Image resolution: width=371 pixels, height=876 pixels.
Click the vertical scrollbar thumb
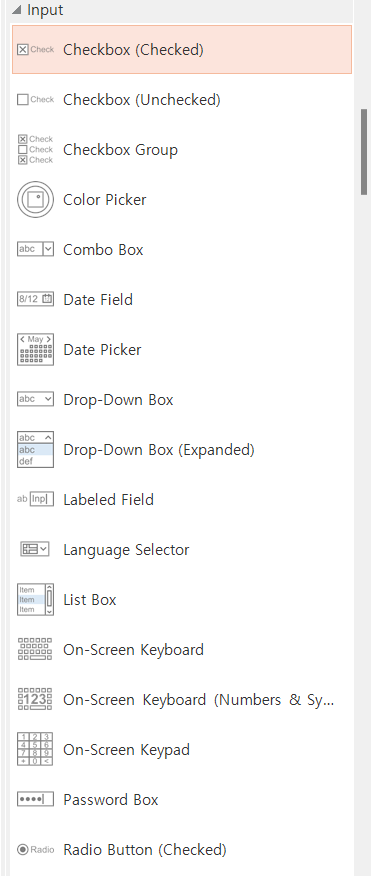(364, 151)
